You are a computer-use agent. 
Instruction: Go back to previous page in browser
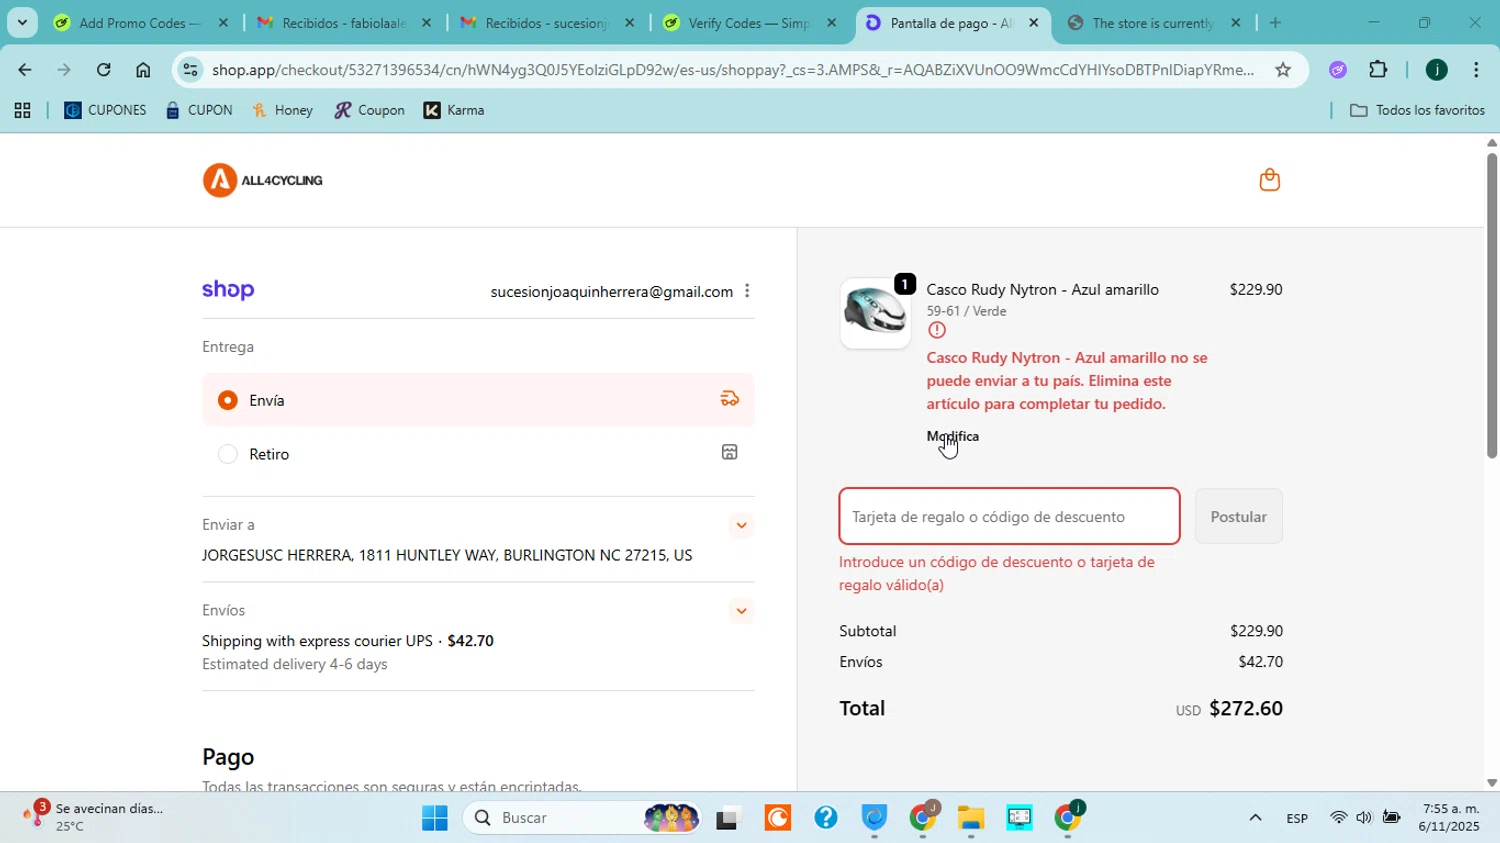pyautogui.click(x=24, y=69)
